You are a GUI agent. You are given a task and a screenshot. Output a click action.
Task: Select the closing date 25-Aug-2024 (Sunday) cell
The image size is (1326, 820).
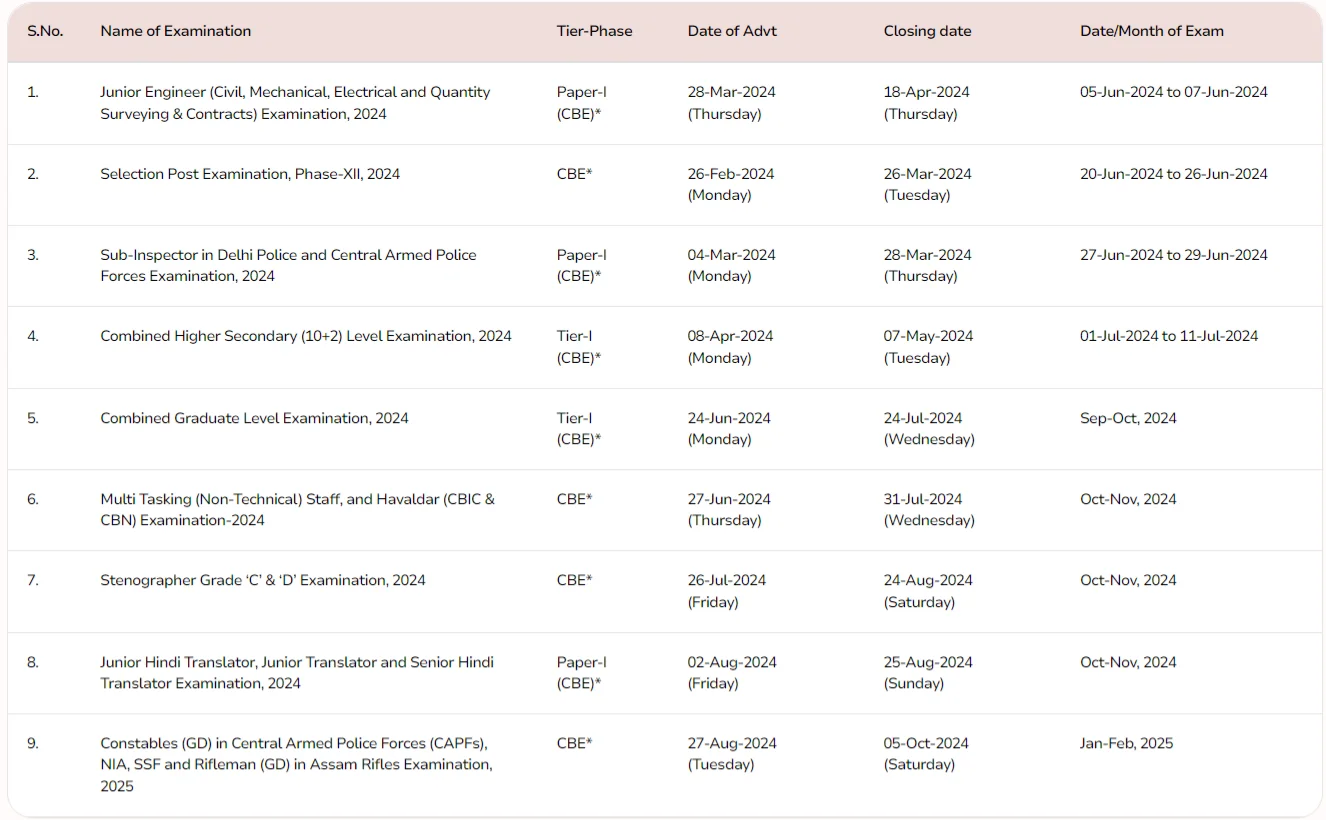click(x=927, y=672)
